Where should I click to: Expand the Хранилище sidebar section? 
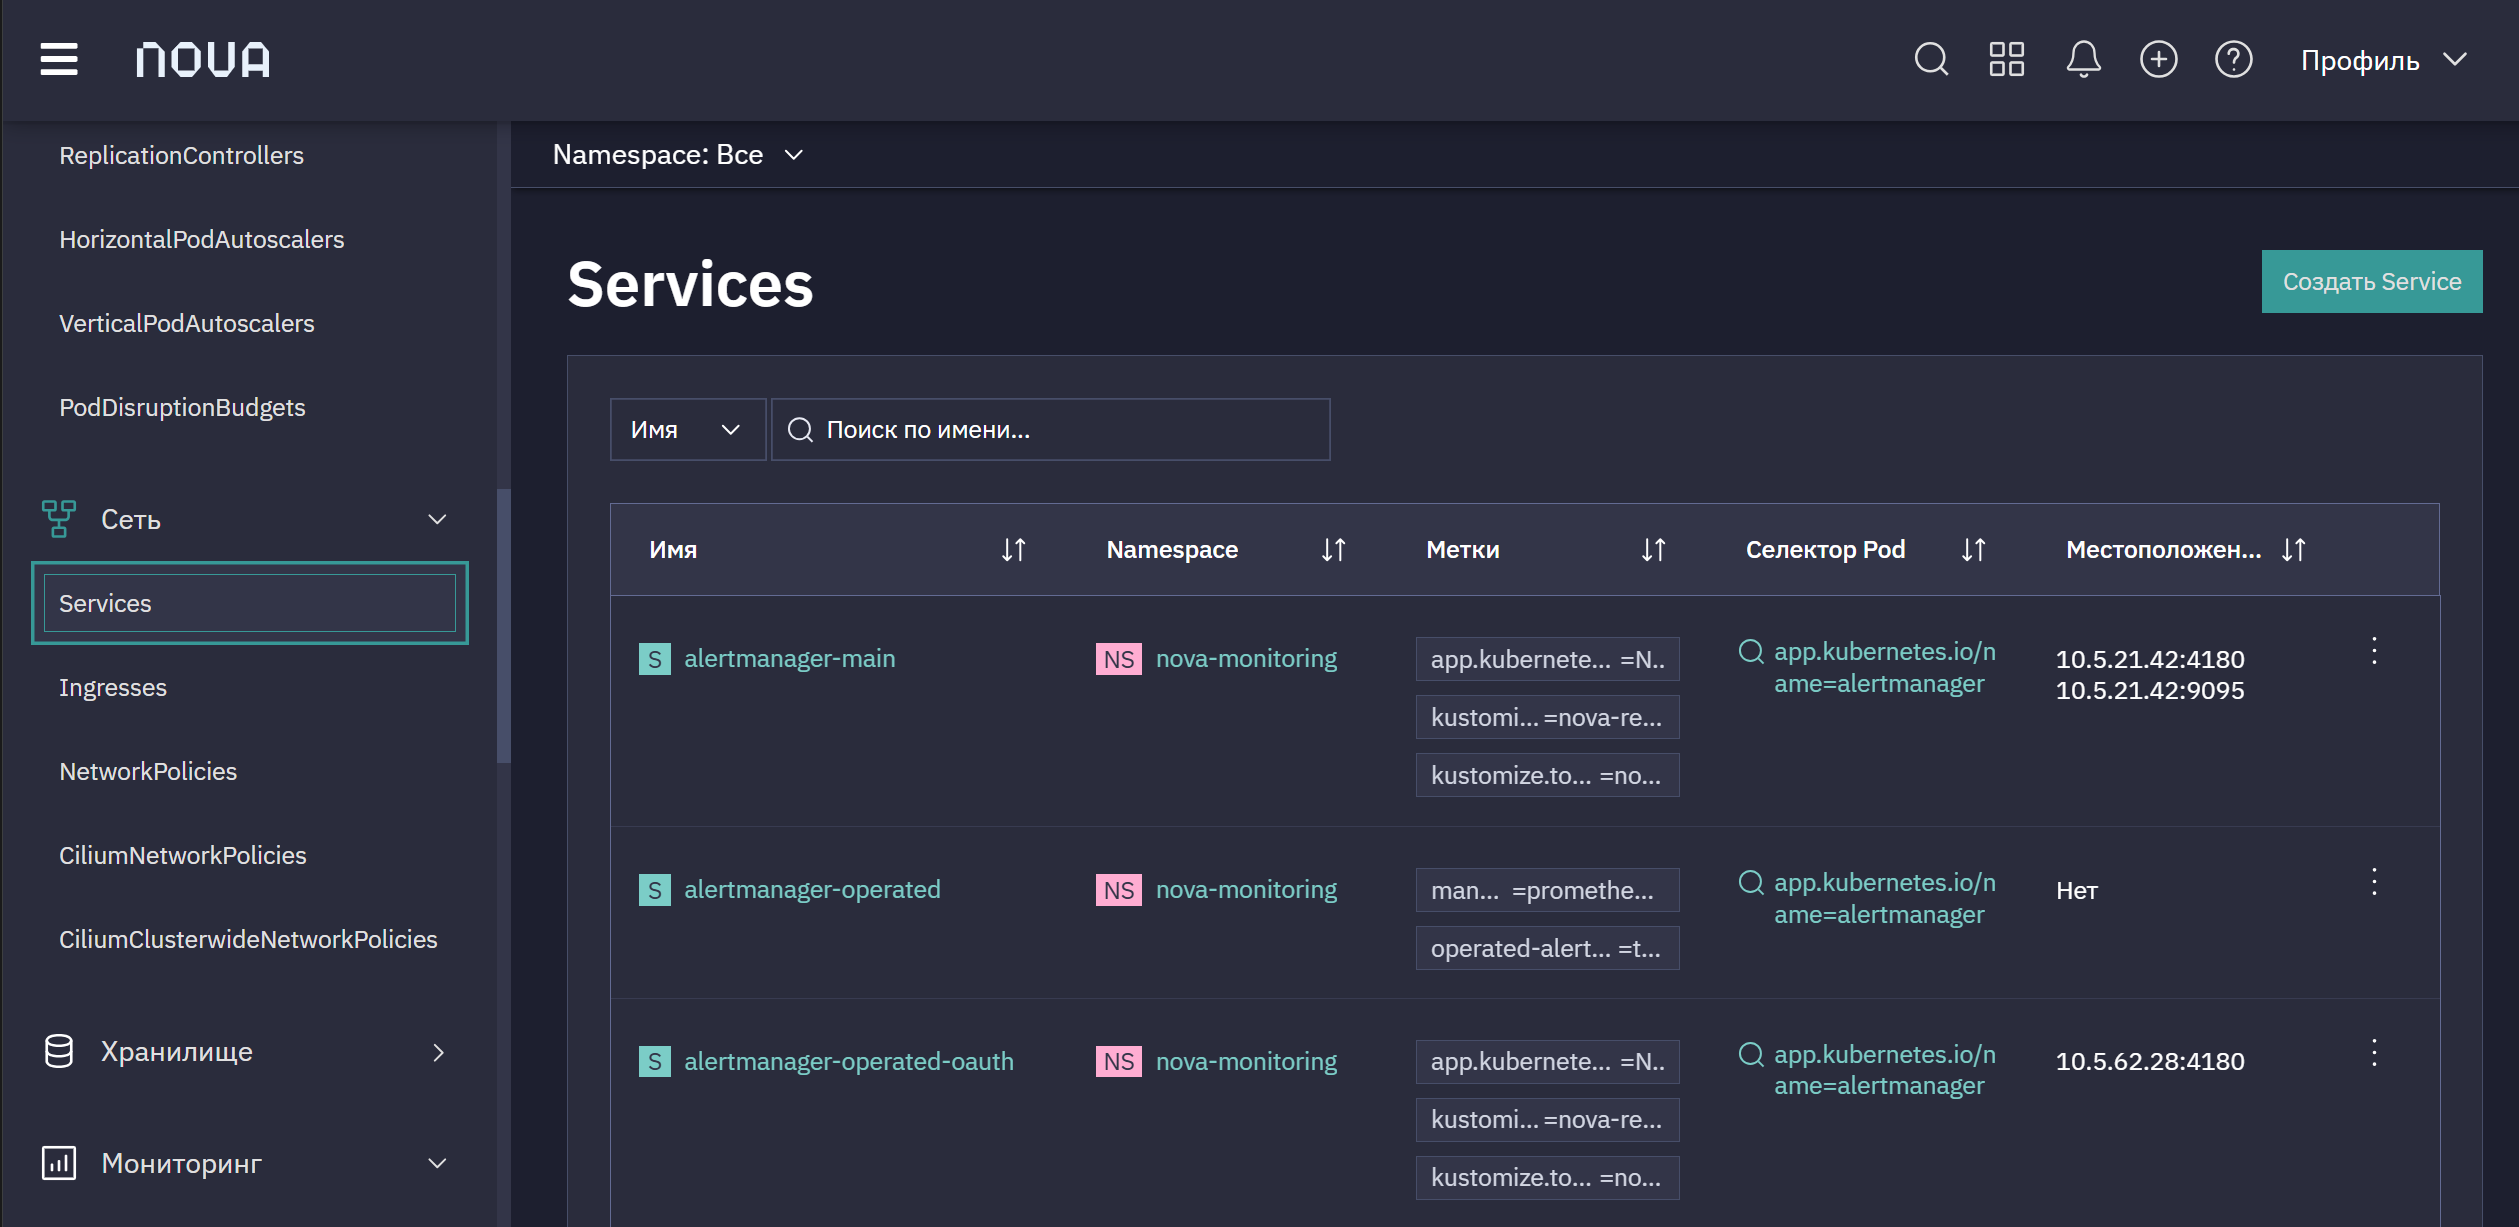(437, 1052)
